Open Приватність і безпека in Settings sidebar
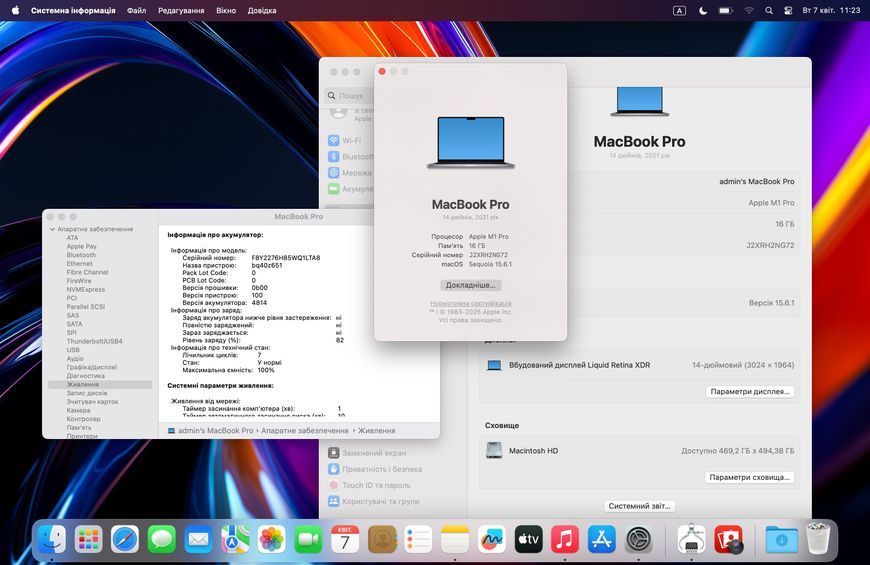This screenshot has height=565, width=870. pyautogui.click(x=375, y=469)
